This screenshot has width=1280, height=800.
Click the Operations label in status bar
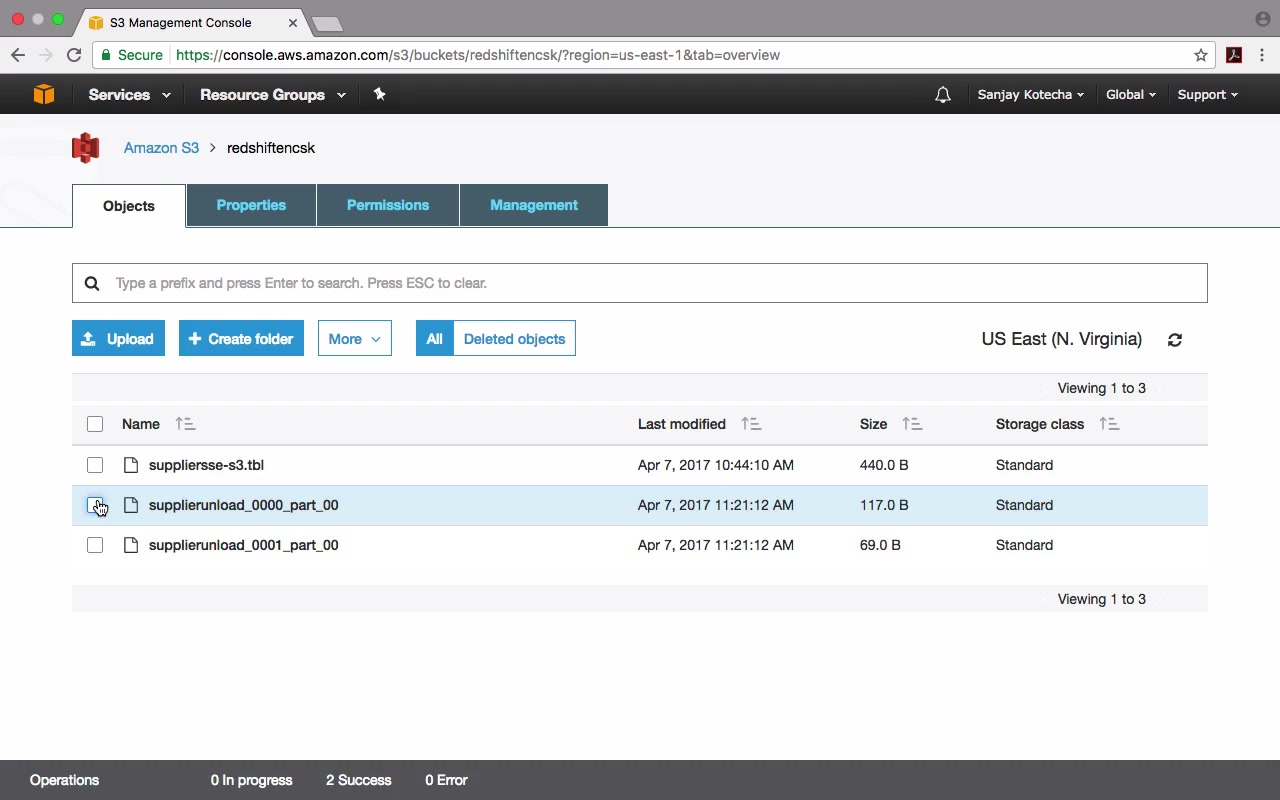coord(64,780)
